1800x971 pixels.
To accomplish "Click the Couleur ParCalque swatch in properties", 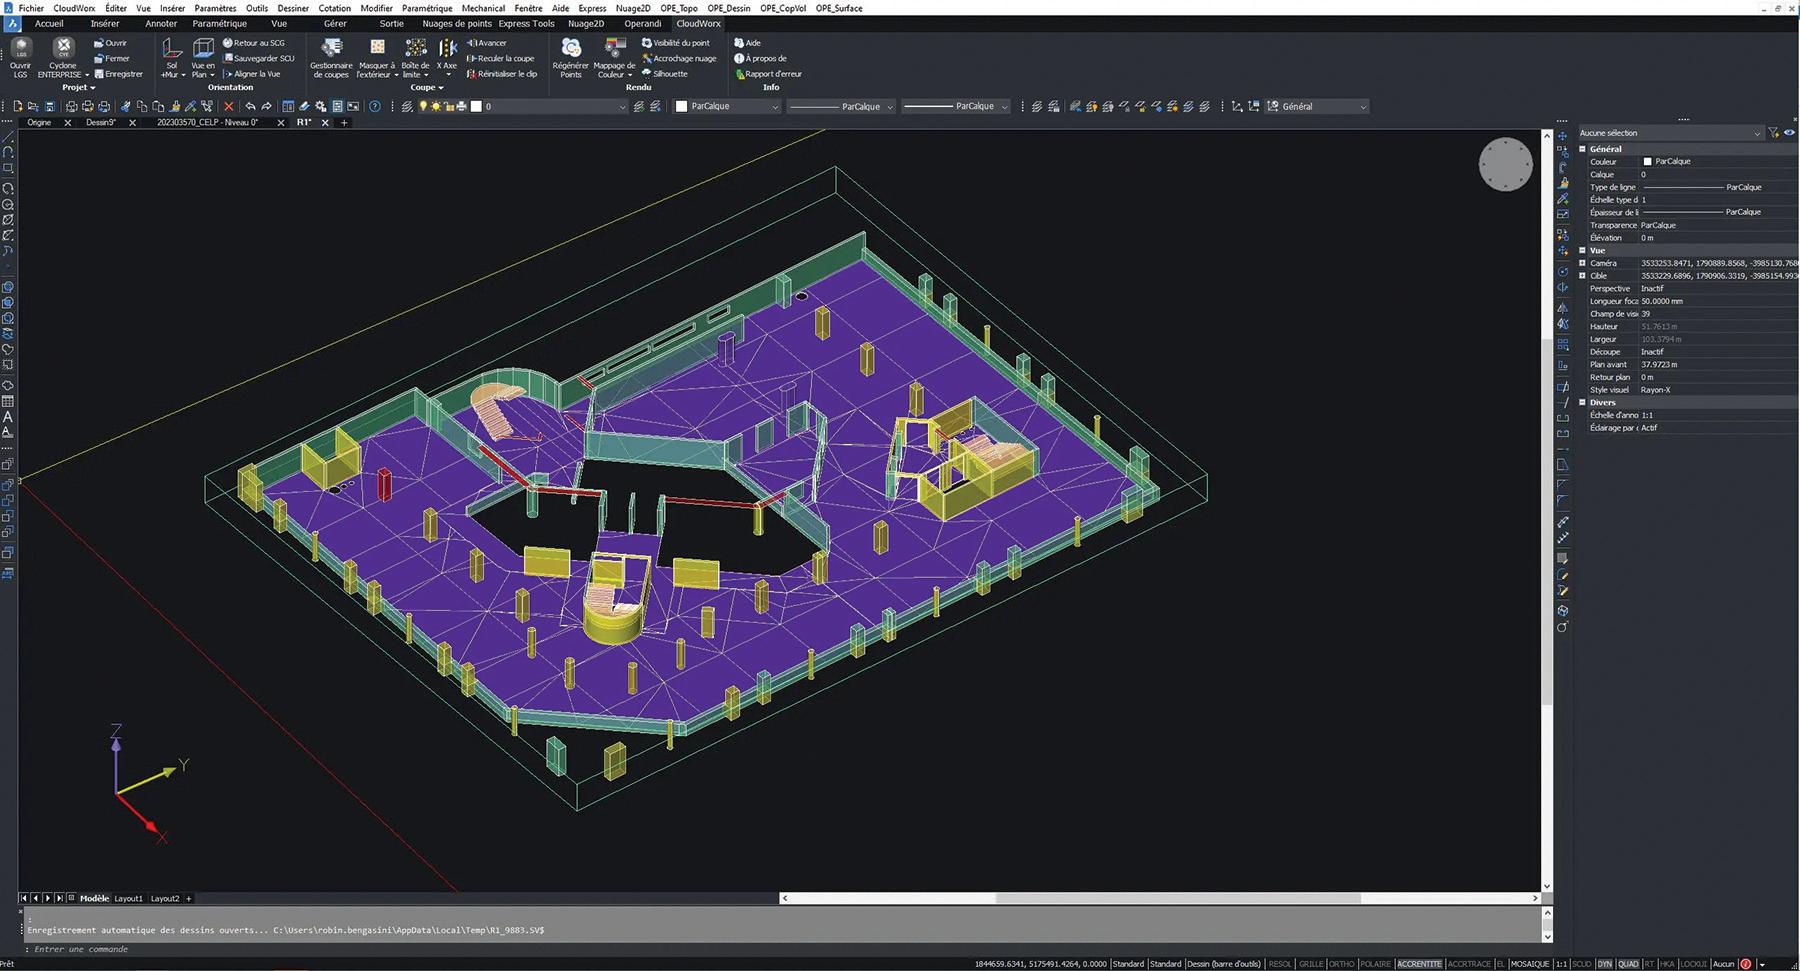I will [1648, 161].
